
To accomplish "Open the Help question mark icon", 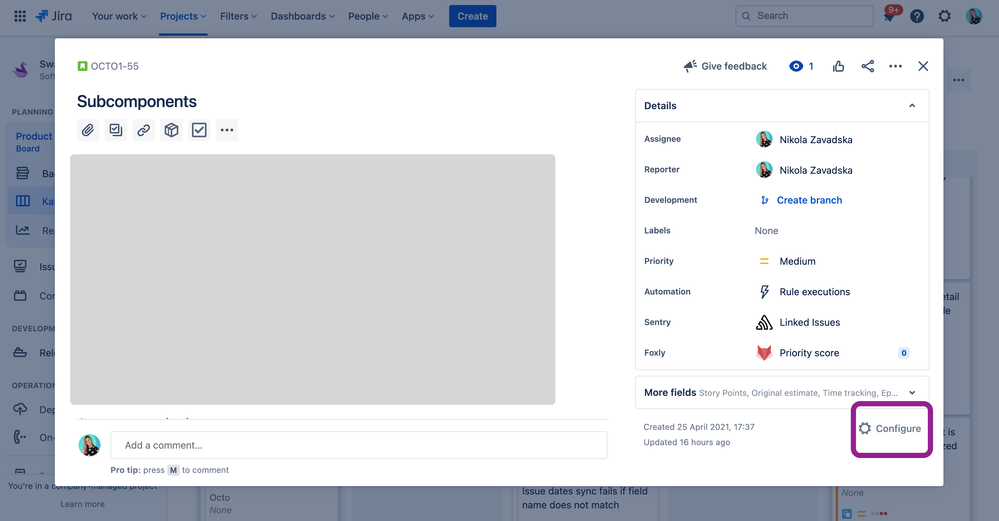I will pos(917,17).
